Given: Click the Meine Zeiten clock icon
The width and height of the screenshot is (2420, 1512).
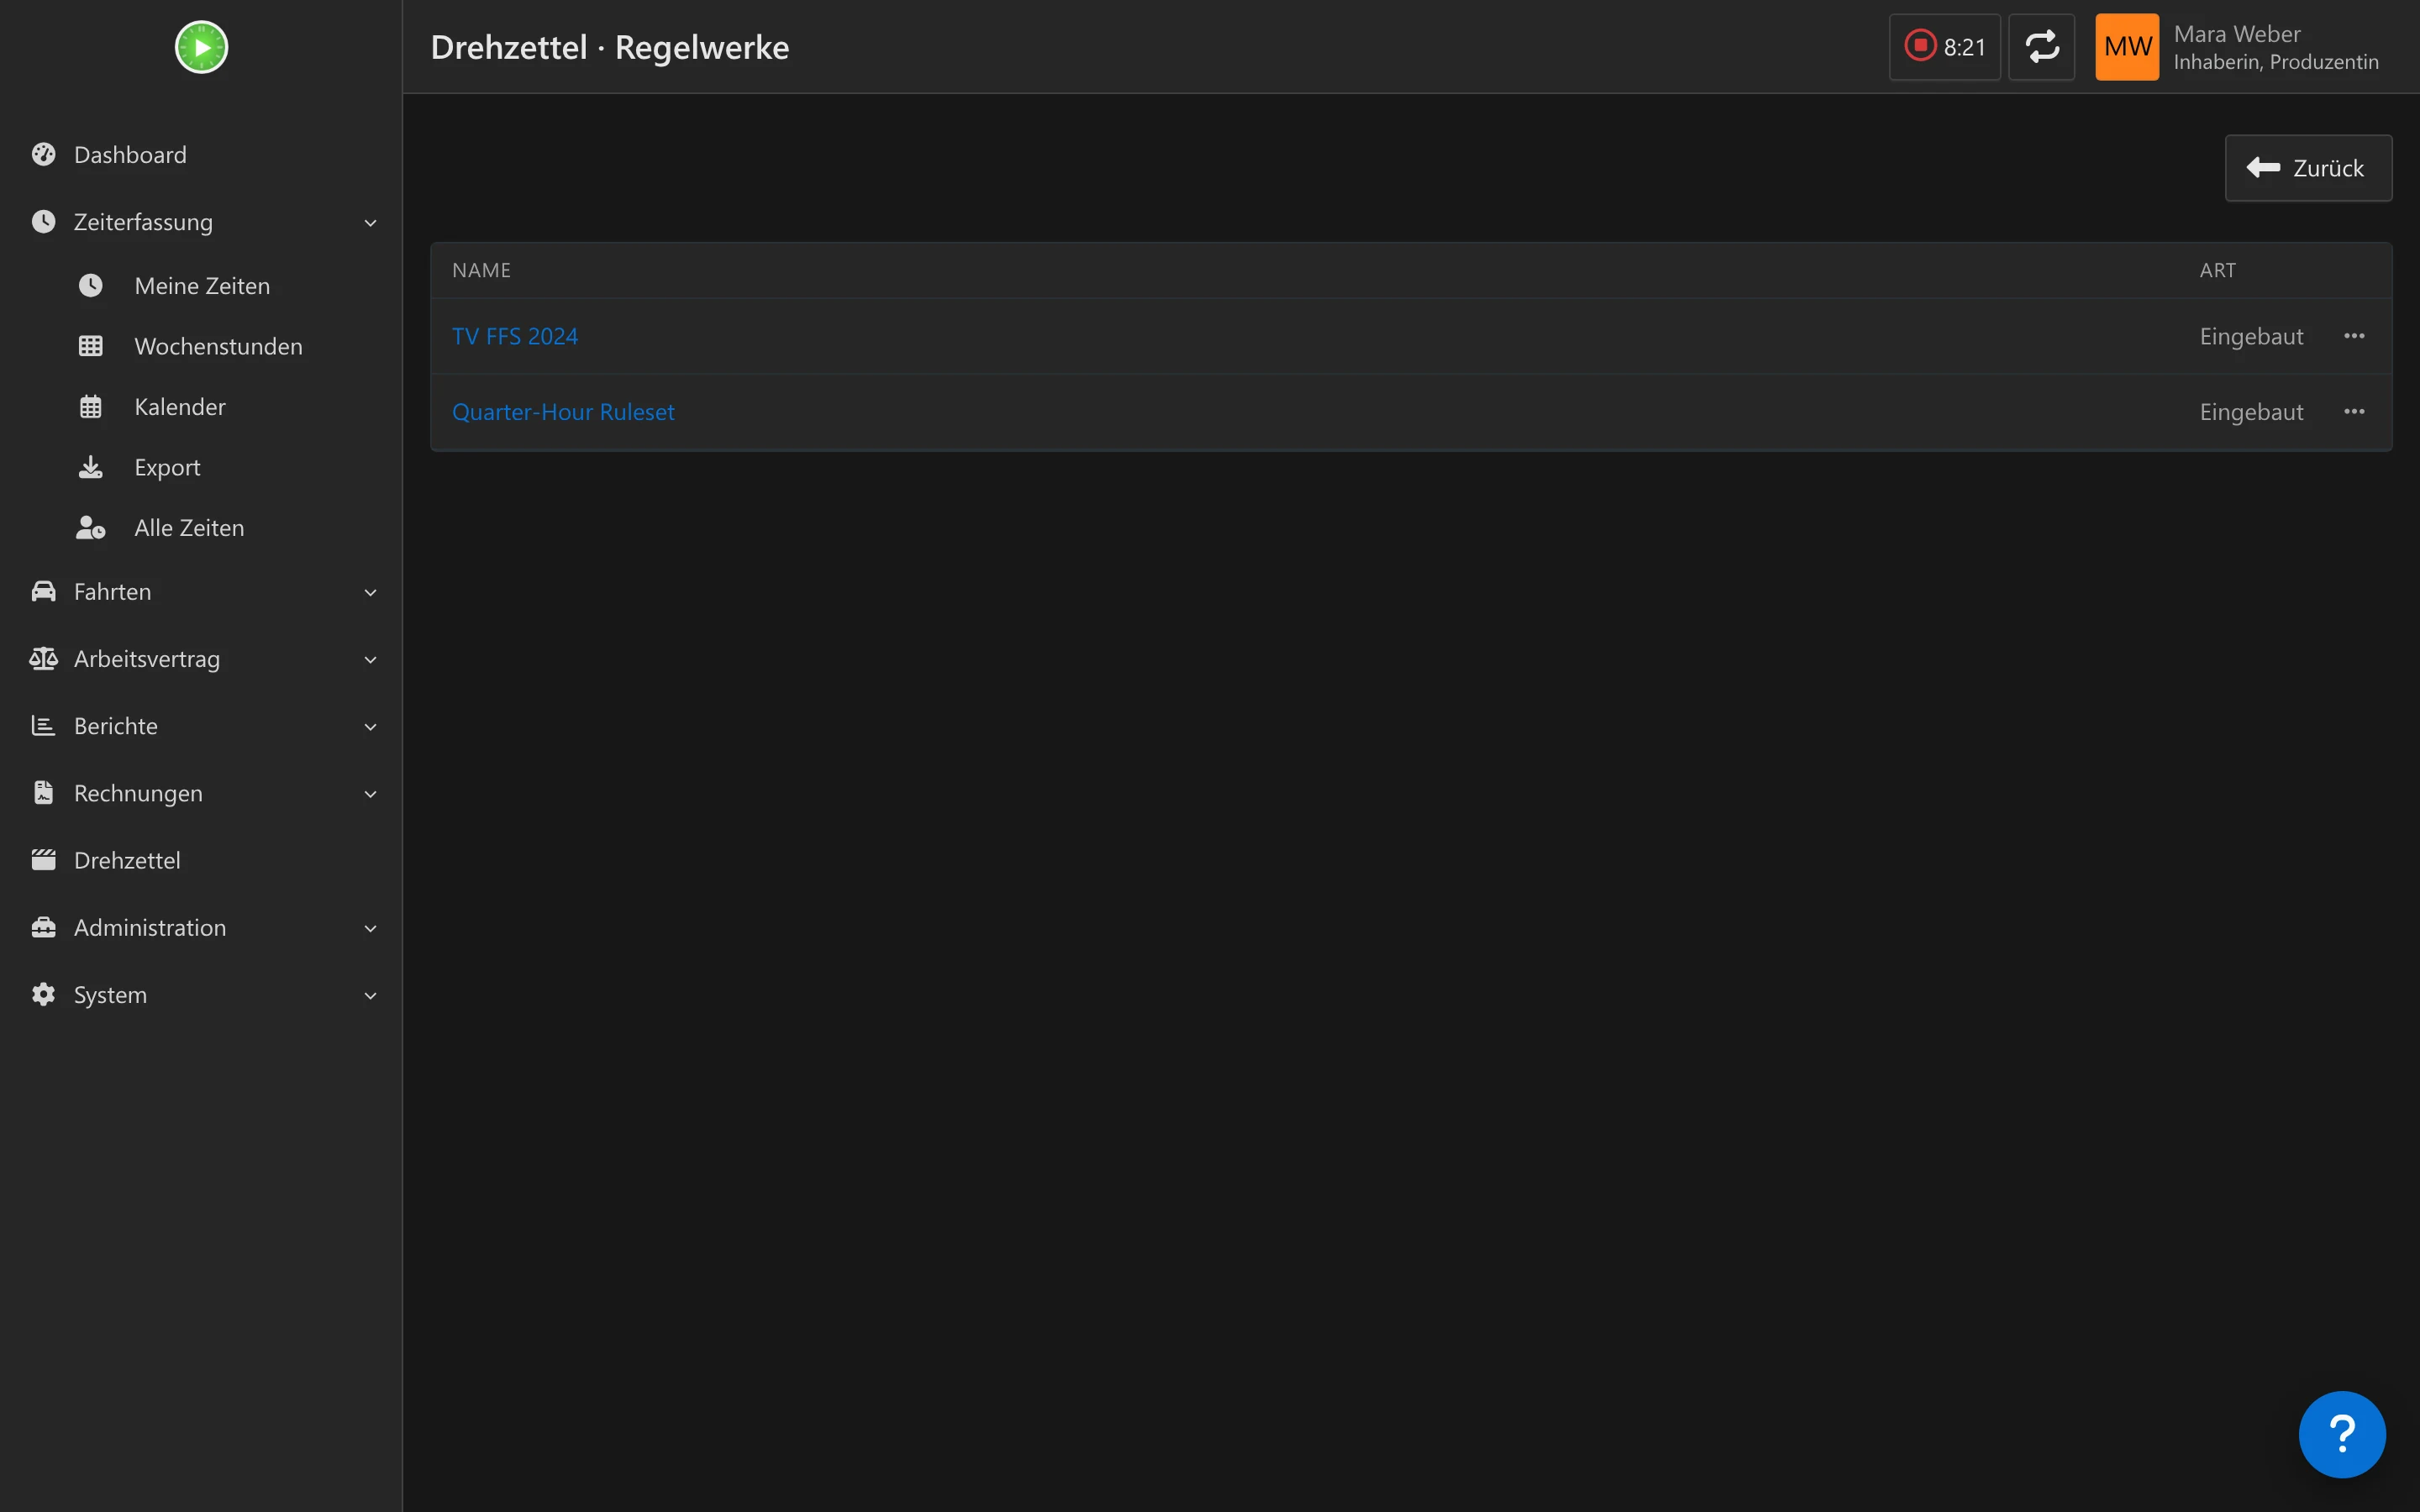Looking at the screenshot, I should (x=90, y=285).
